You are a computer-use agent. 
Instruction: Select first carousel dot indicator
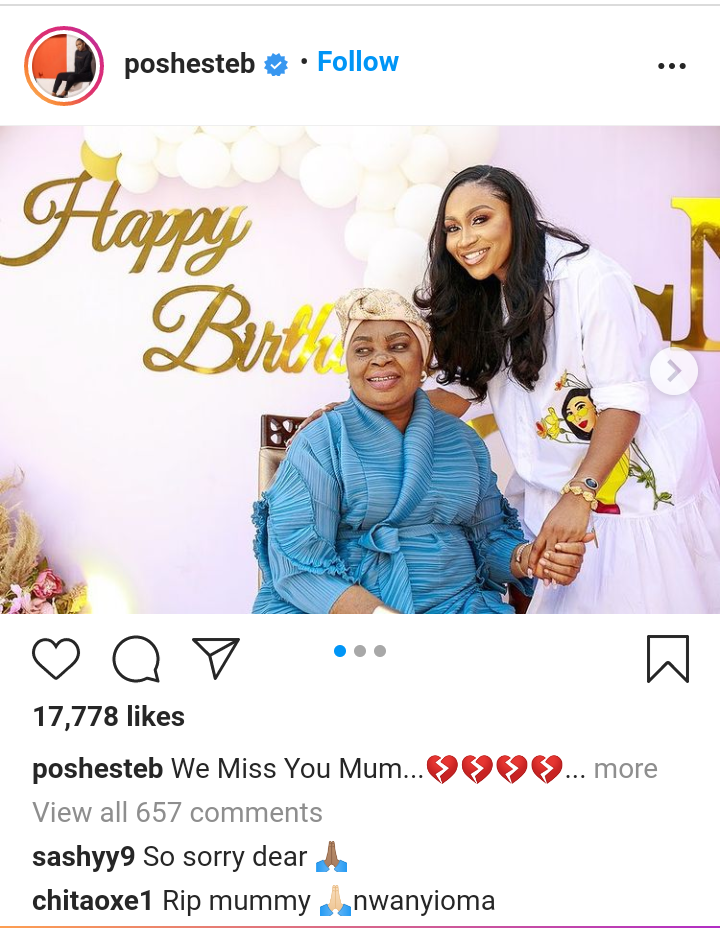pyautogui.click(x=340, y=651)
